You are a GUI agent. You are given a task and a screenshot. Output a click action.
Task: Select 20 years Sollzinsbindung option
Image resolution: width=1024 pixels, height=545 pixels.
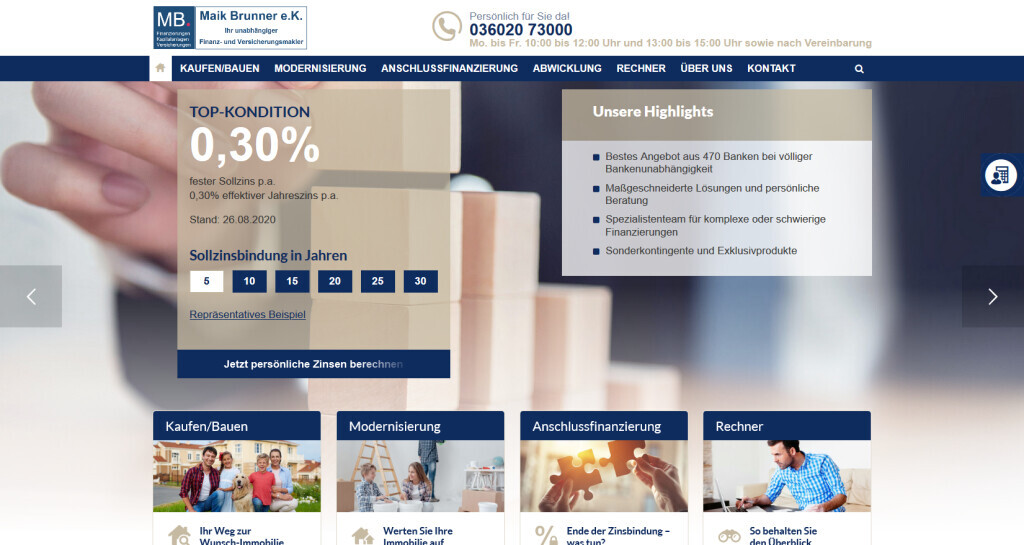pyautogui.click(x=335, y=281)
